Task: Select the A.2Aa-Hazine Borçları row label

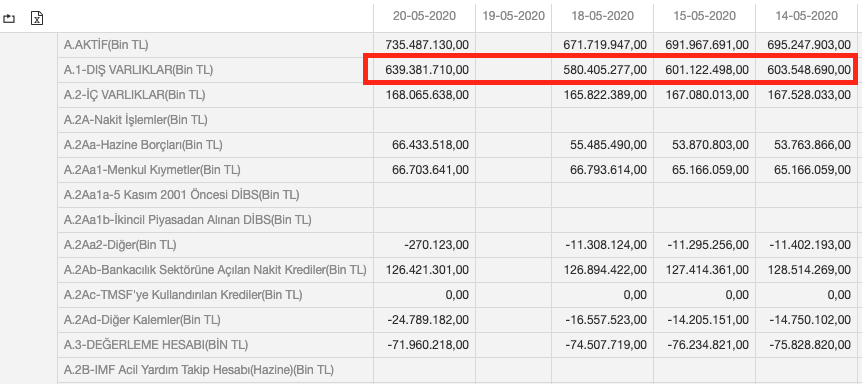Action: [x=143, y=145]
